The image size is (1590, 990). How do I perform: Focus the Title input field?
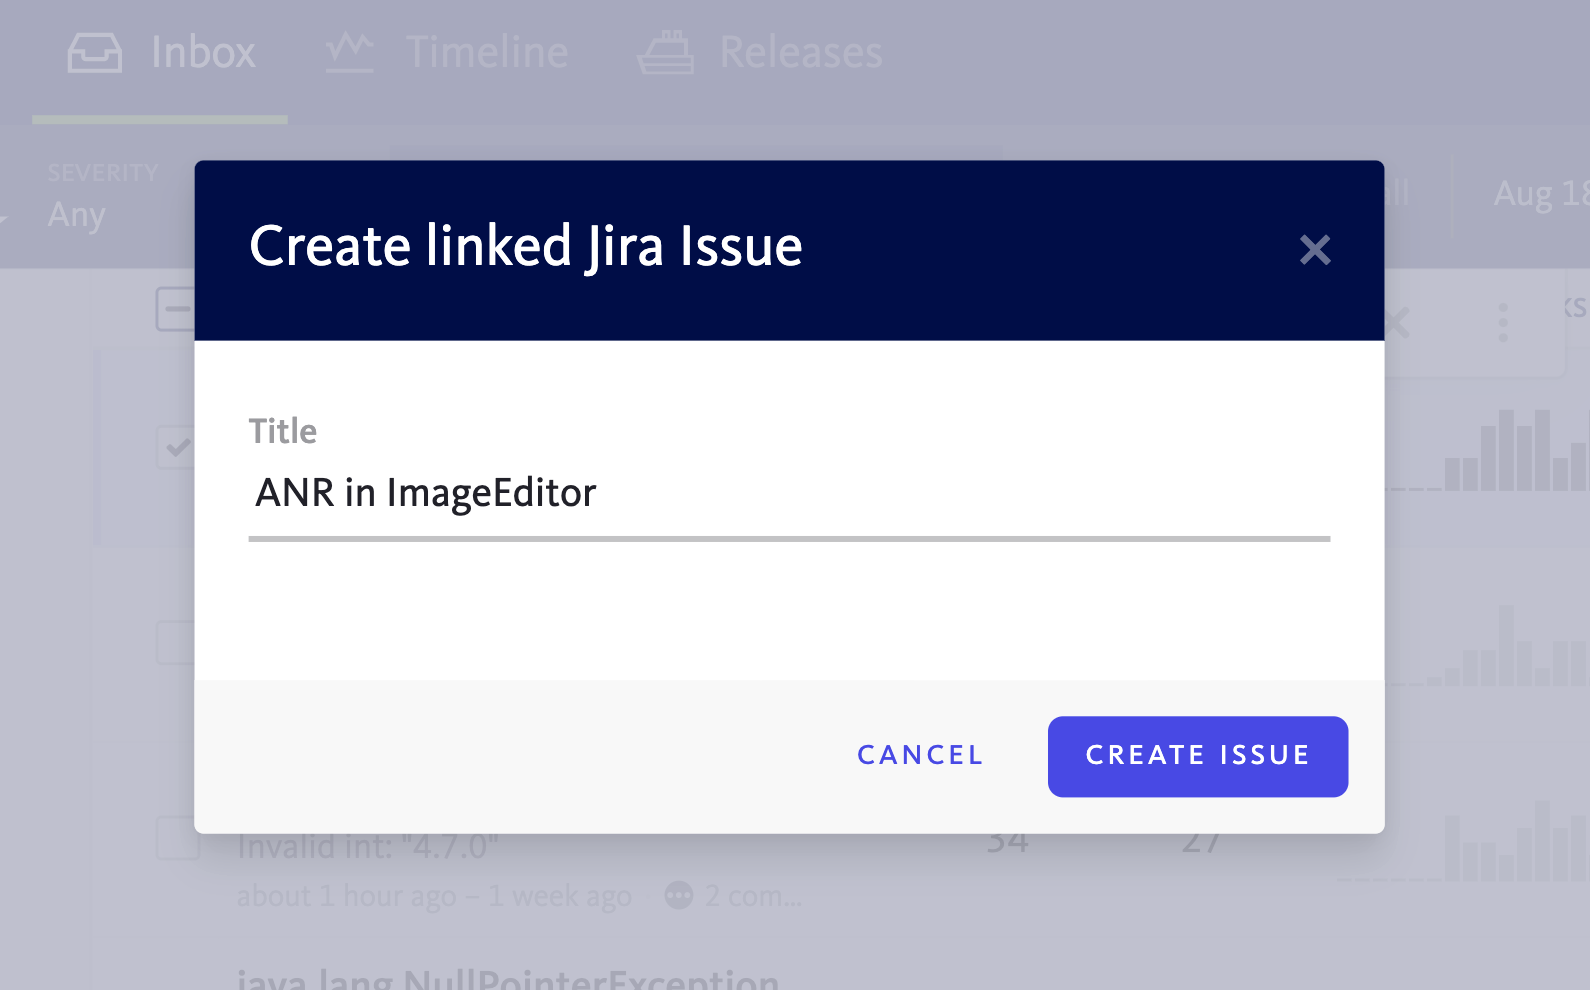click(788, 494)
